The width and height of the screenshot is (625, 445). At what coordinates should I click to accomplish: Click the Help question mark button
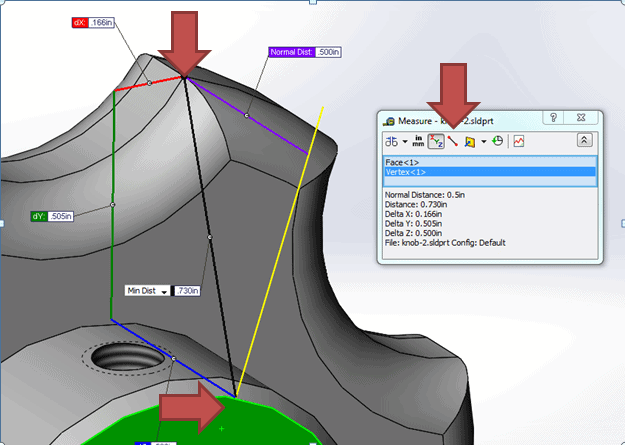point(552,118)
